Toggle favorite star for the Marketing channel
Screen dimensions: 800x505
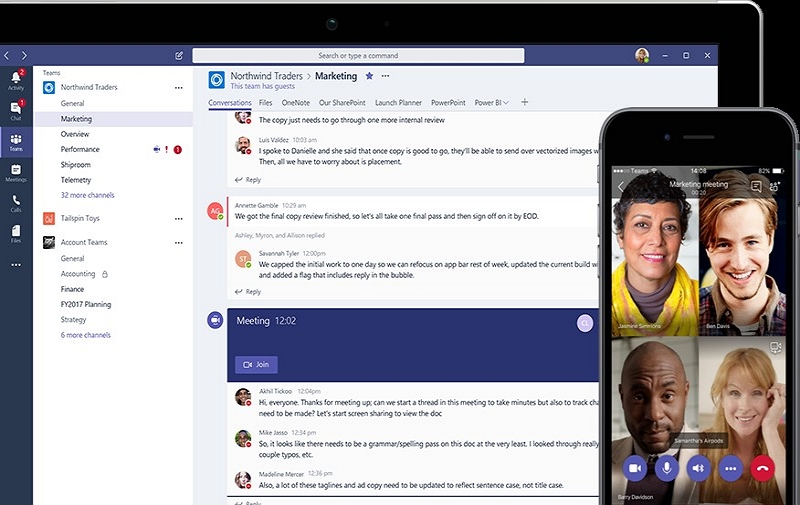click(x=369, y=76)
